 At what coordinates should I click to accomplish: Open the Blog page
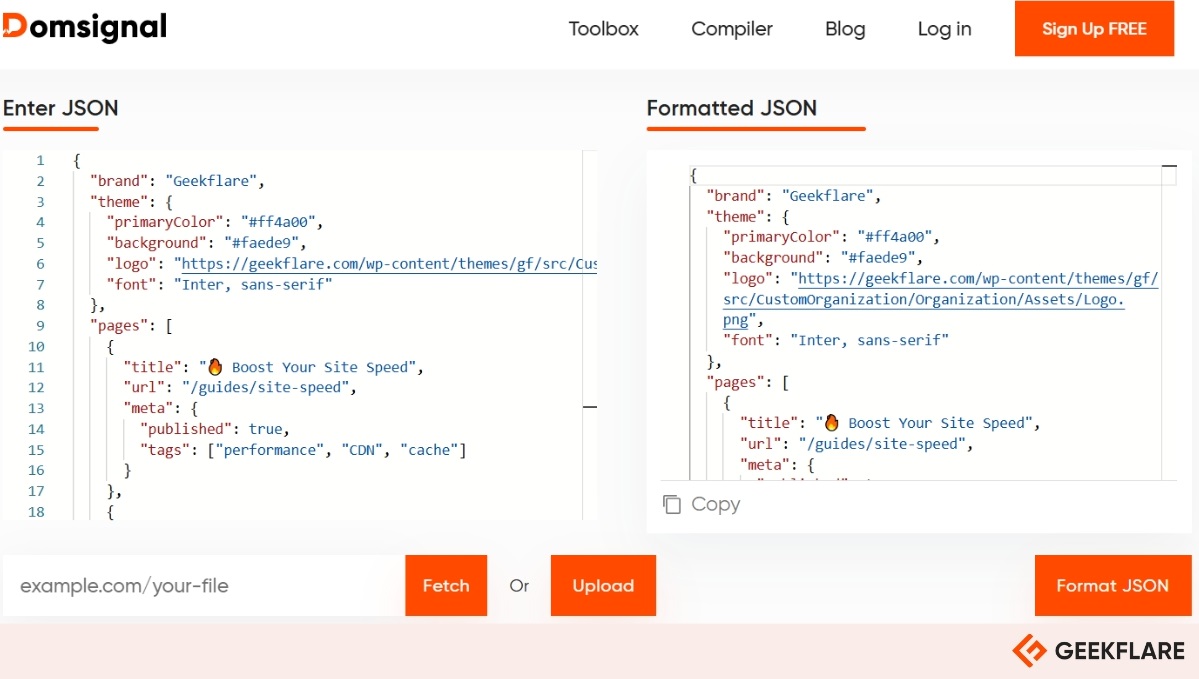pos(845,29)
